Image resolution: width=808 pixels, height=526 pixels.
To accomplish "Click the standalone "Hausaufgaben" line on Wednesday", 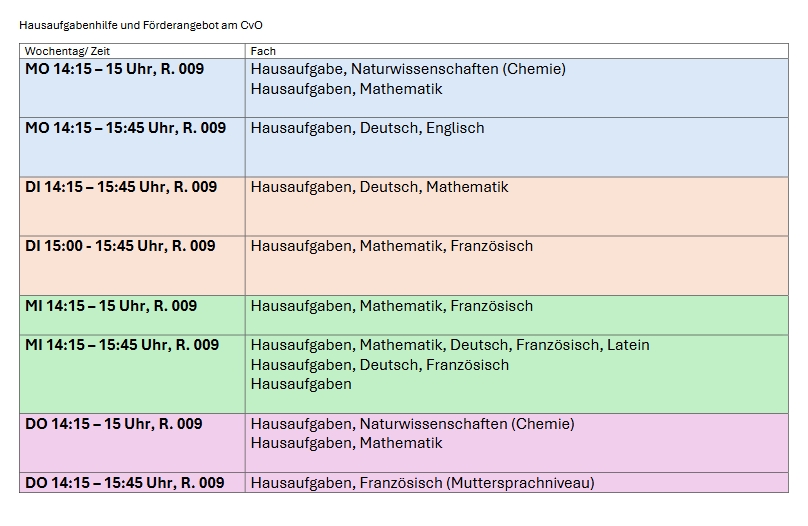I will [x=301, y=384].
